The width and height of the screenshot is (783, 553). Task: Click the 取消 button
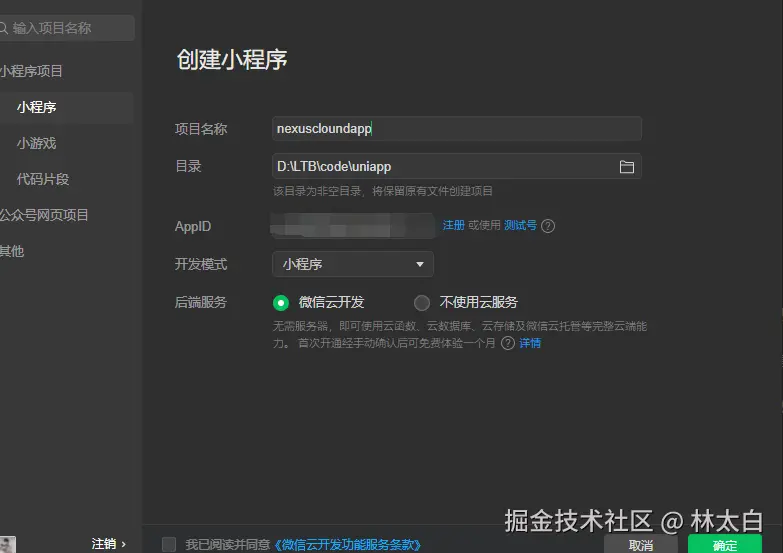coord(641,544)
